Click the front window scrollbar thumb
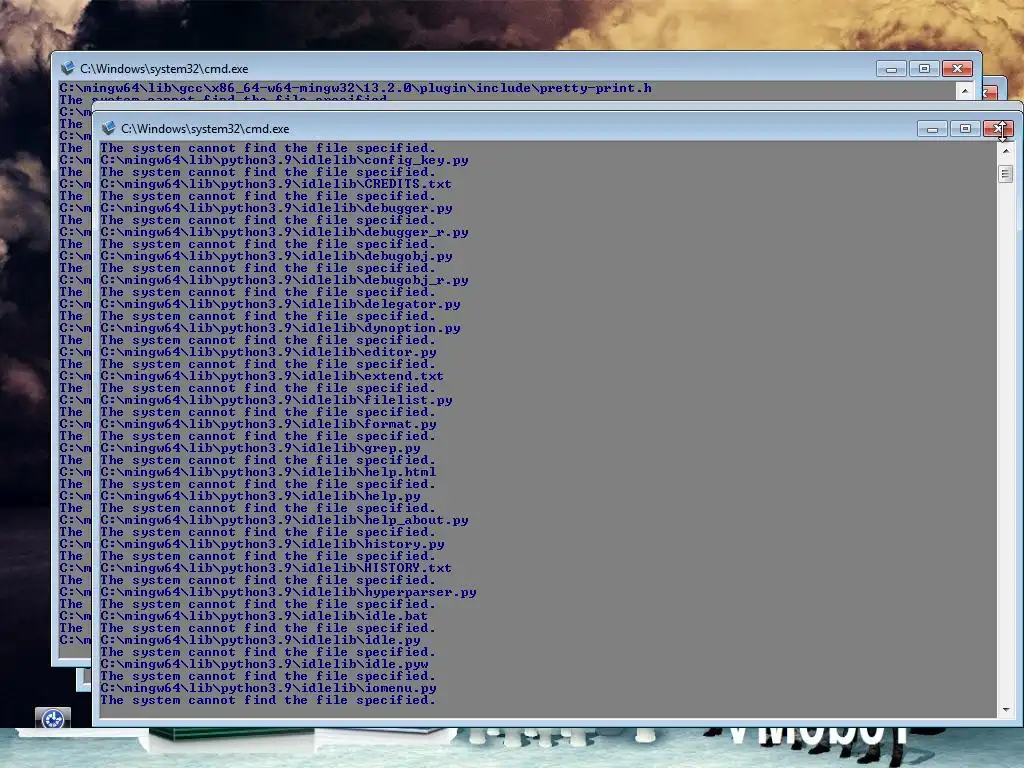Screen dimensions: 1024x768 tap(1006, 174)
